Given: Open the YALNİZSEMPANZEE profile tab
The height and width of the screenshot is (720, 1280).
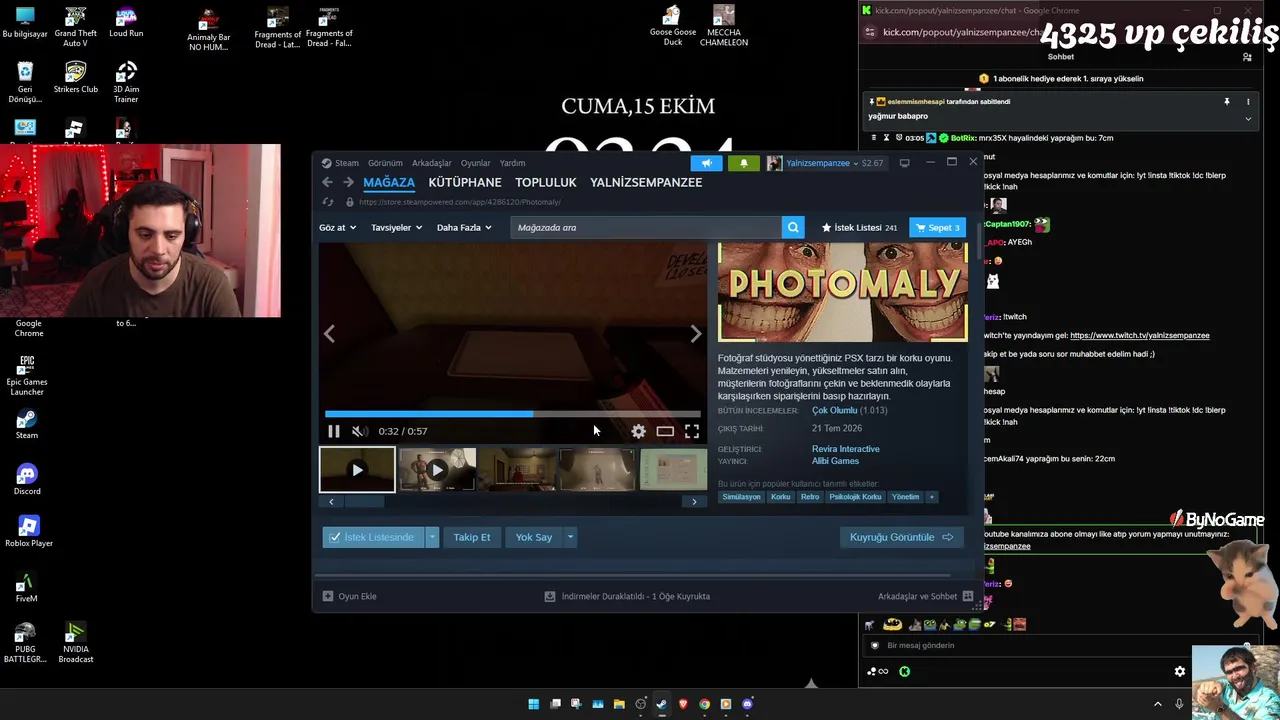Looking at the screenshot, I should coord(646,182).
